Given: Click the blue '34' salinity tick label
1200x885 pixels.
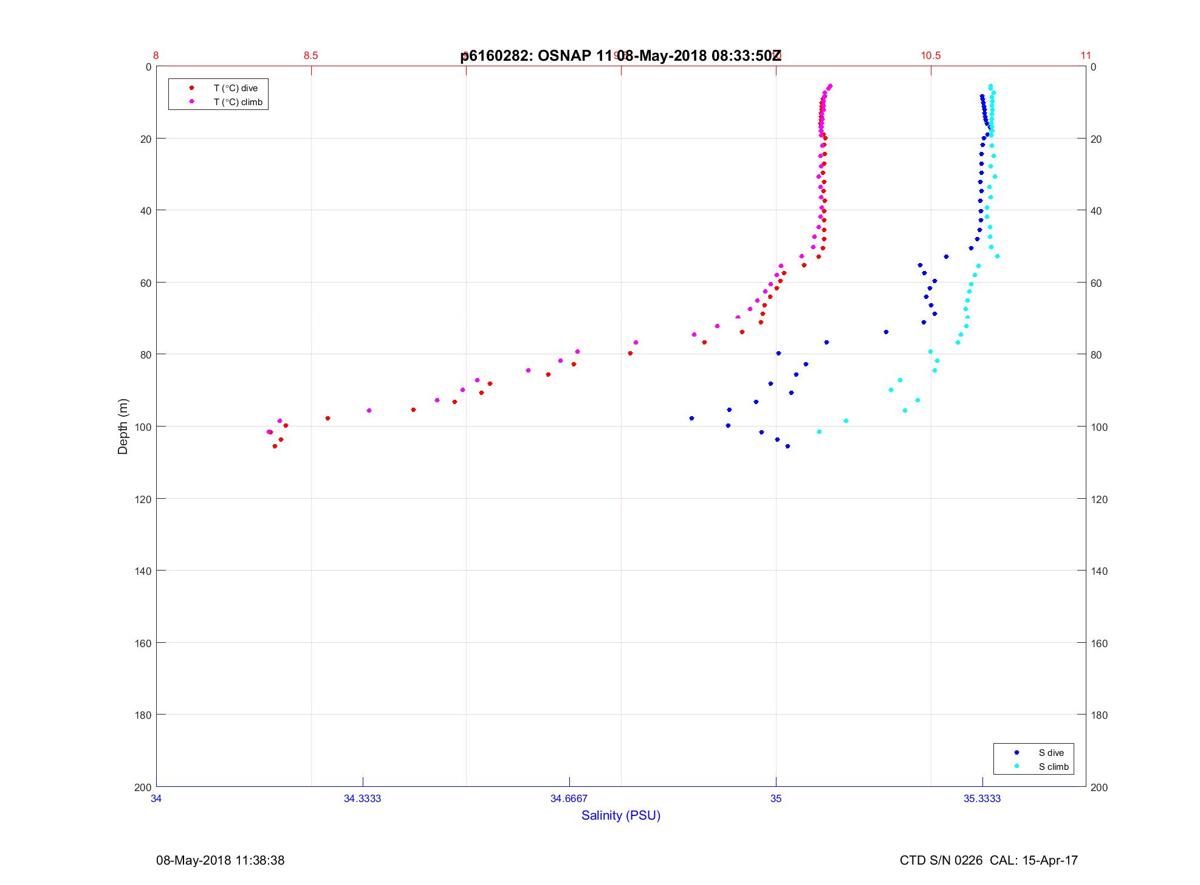Looking at the screenshot, I should click(156, 798).
